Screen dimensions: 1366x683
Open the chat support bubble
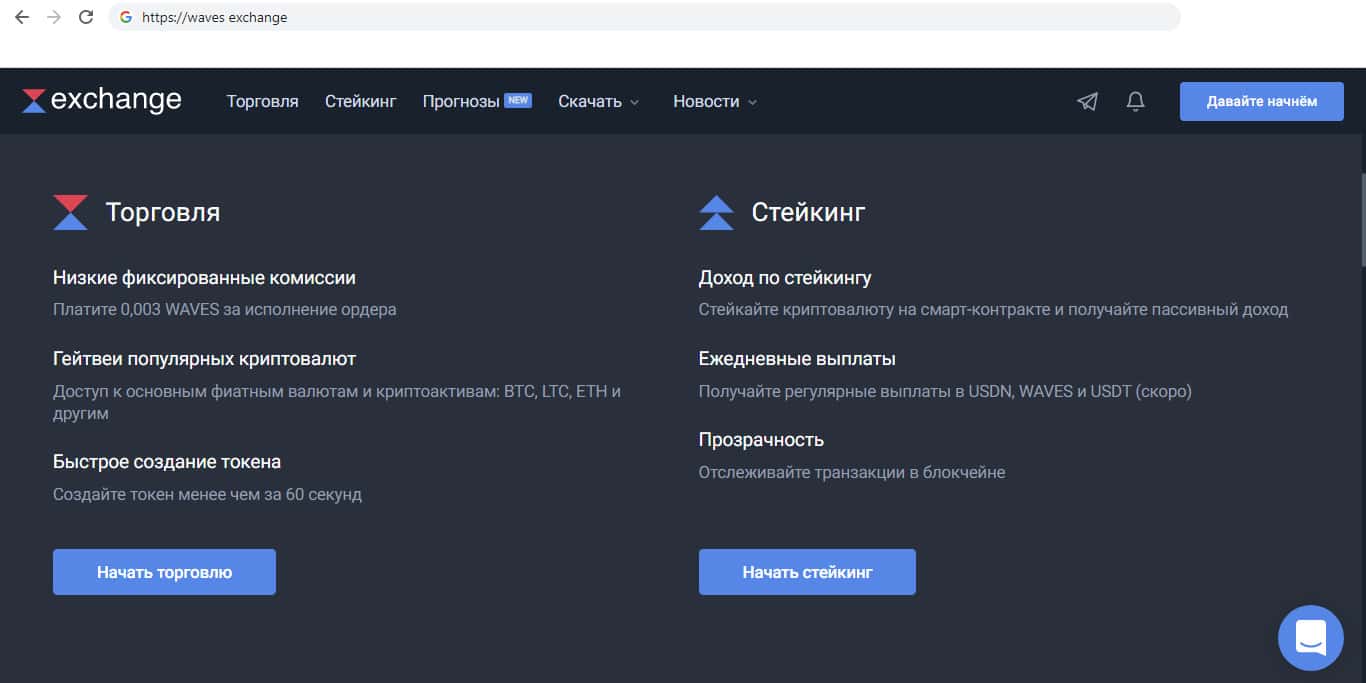point(1310,637)
